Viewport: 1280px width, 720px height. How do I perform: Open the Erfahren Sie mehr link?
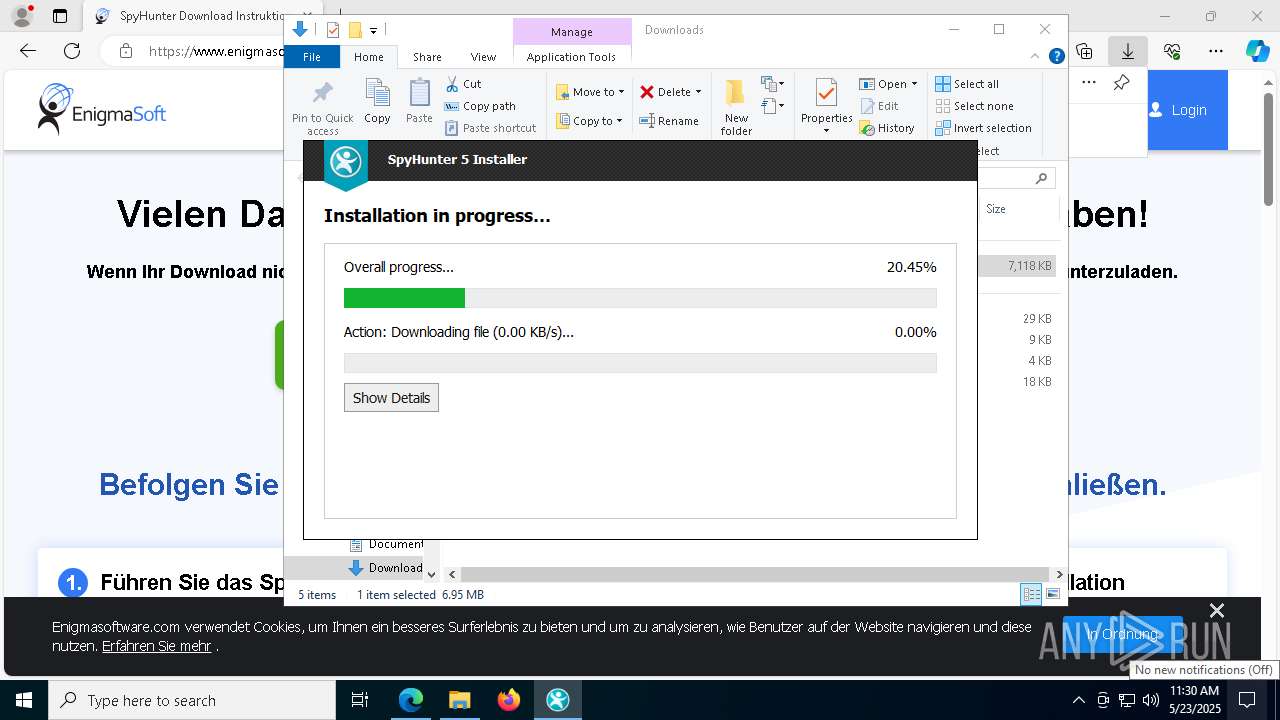(156, 646)
